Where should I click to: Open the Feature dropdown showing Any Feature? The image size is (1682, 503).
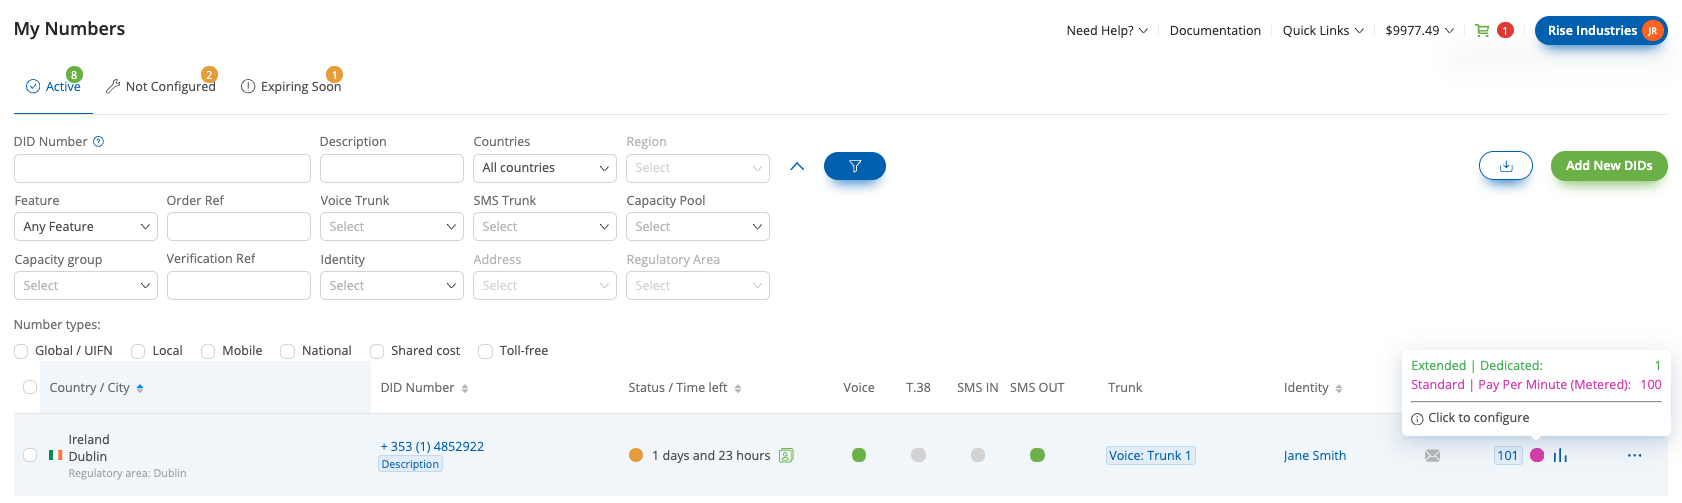[86, 227]
